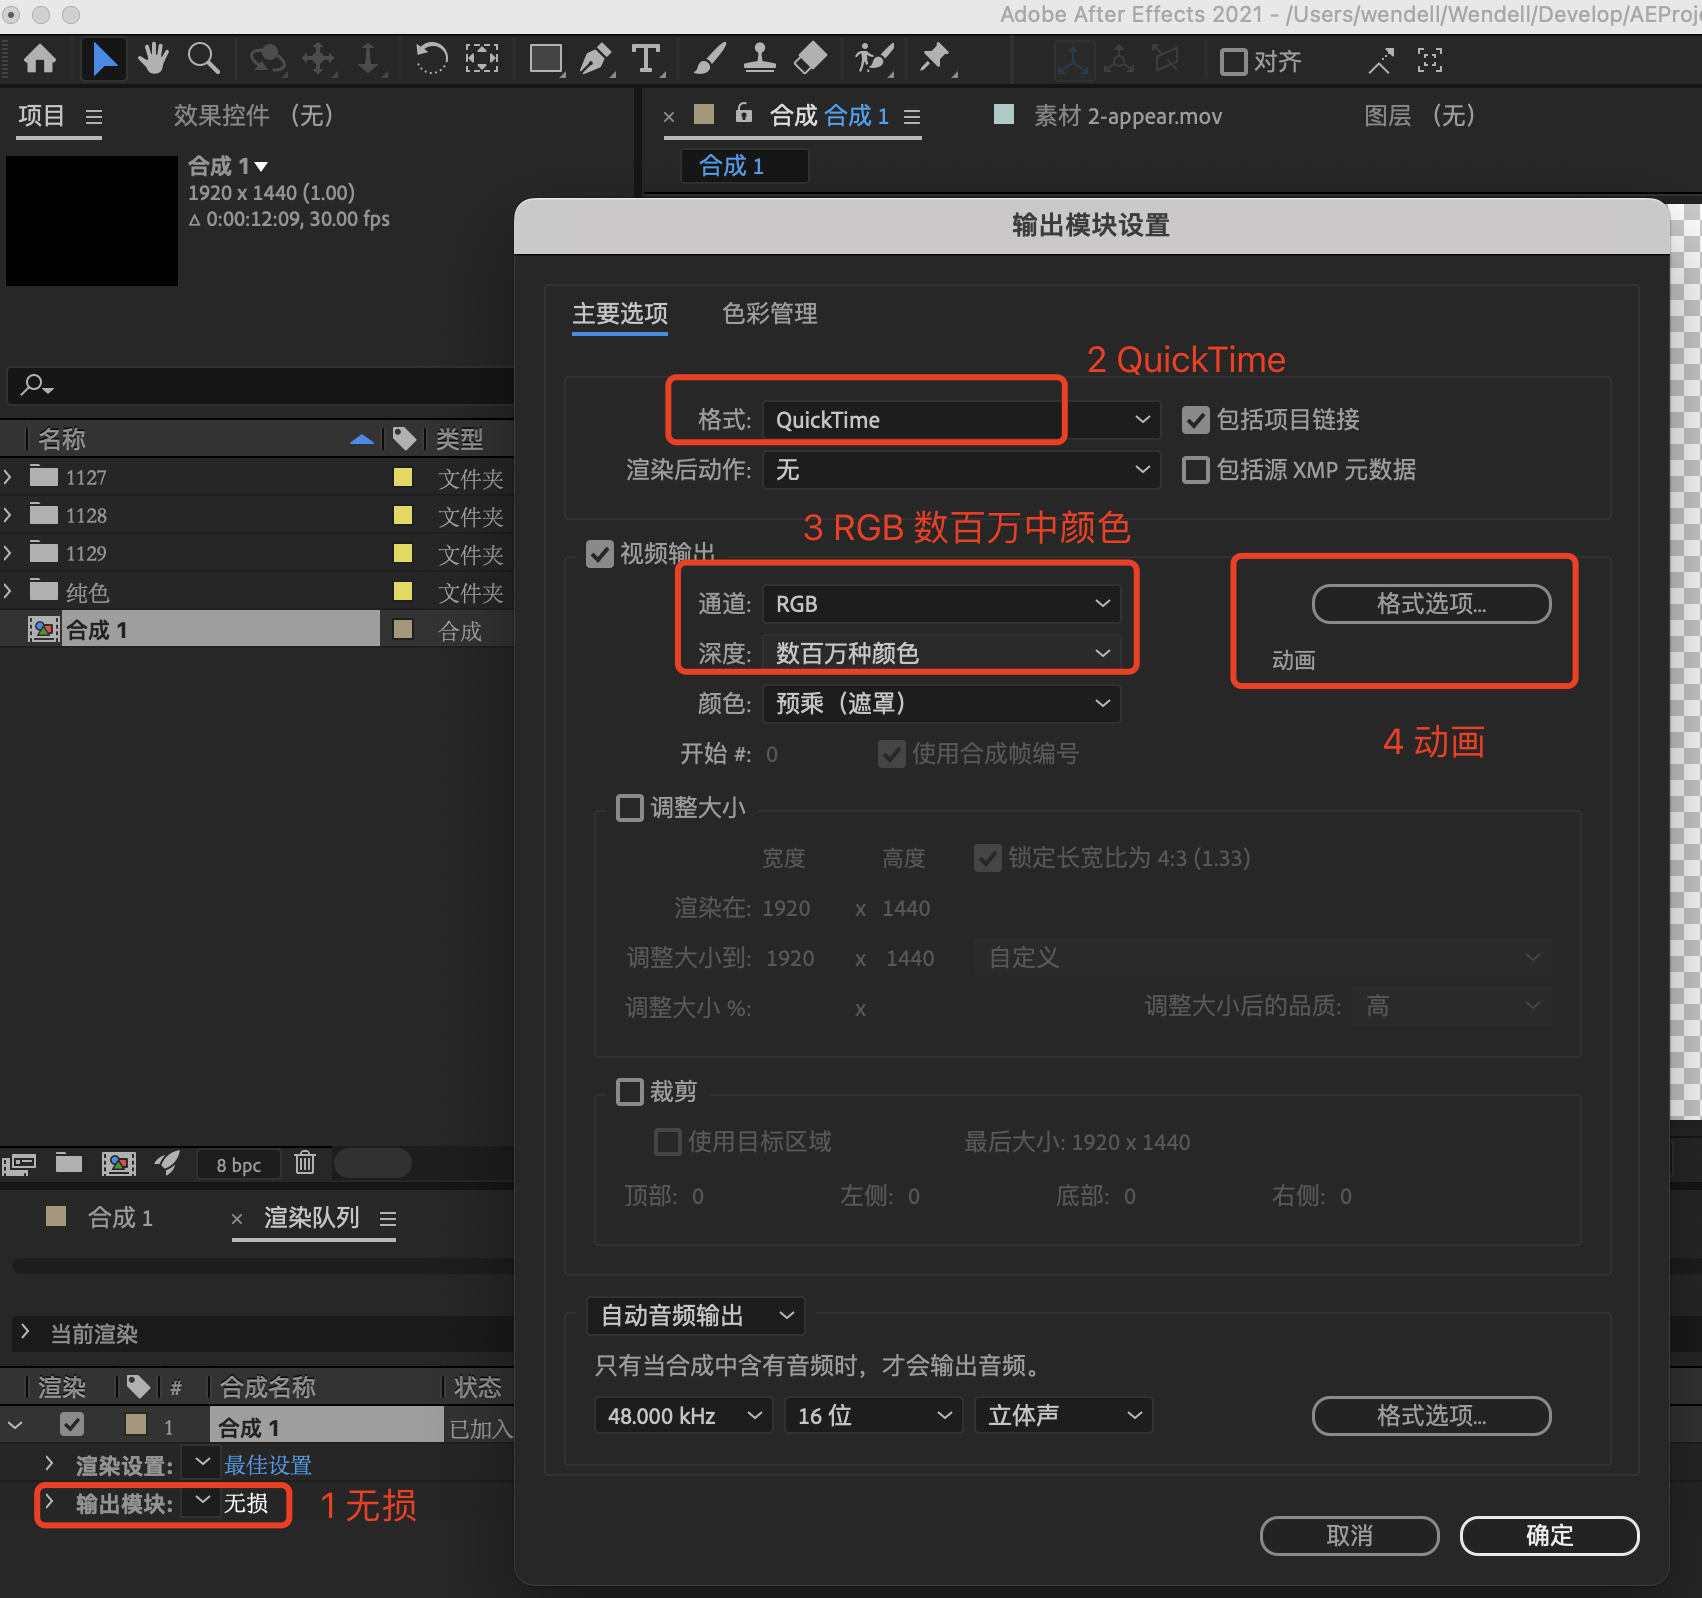
Task: Enable the 调整大小 resize checkbox
Action: (630, 808)
